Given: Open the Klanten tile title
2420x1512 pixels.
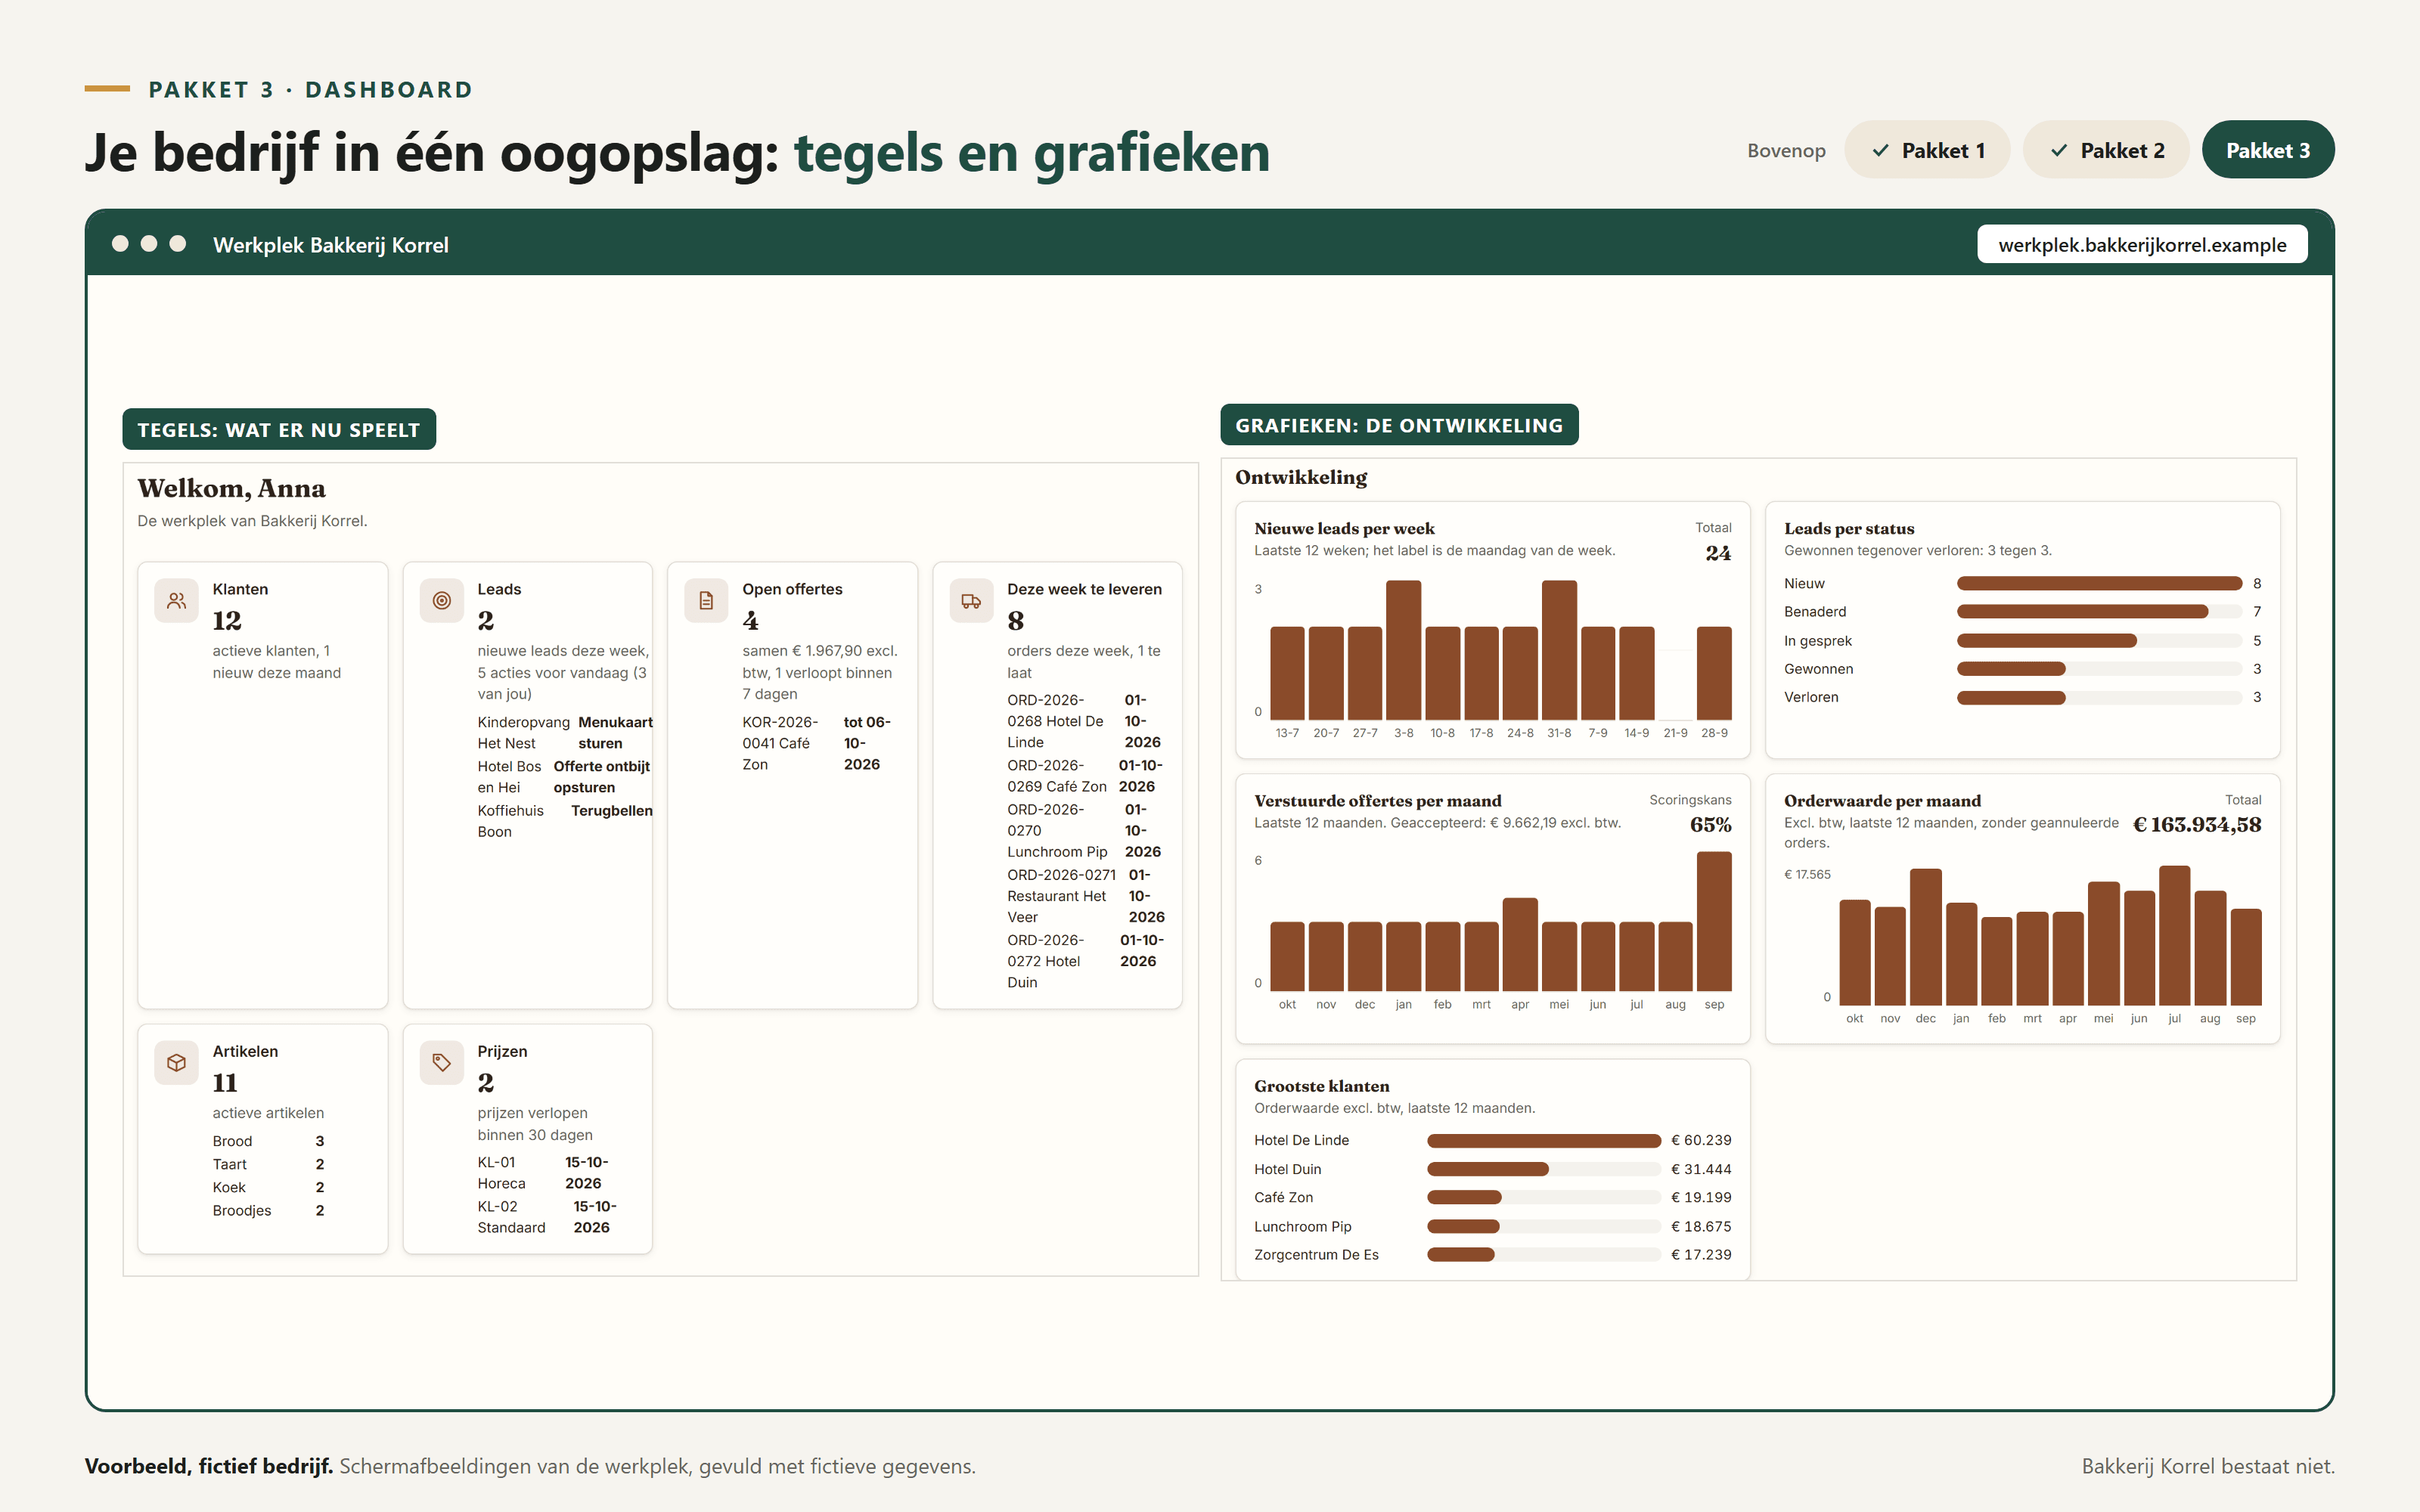Looking at the screenshot, I should point(240,589).
